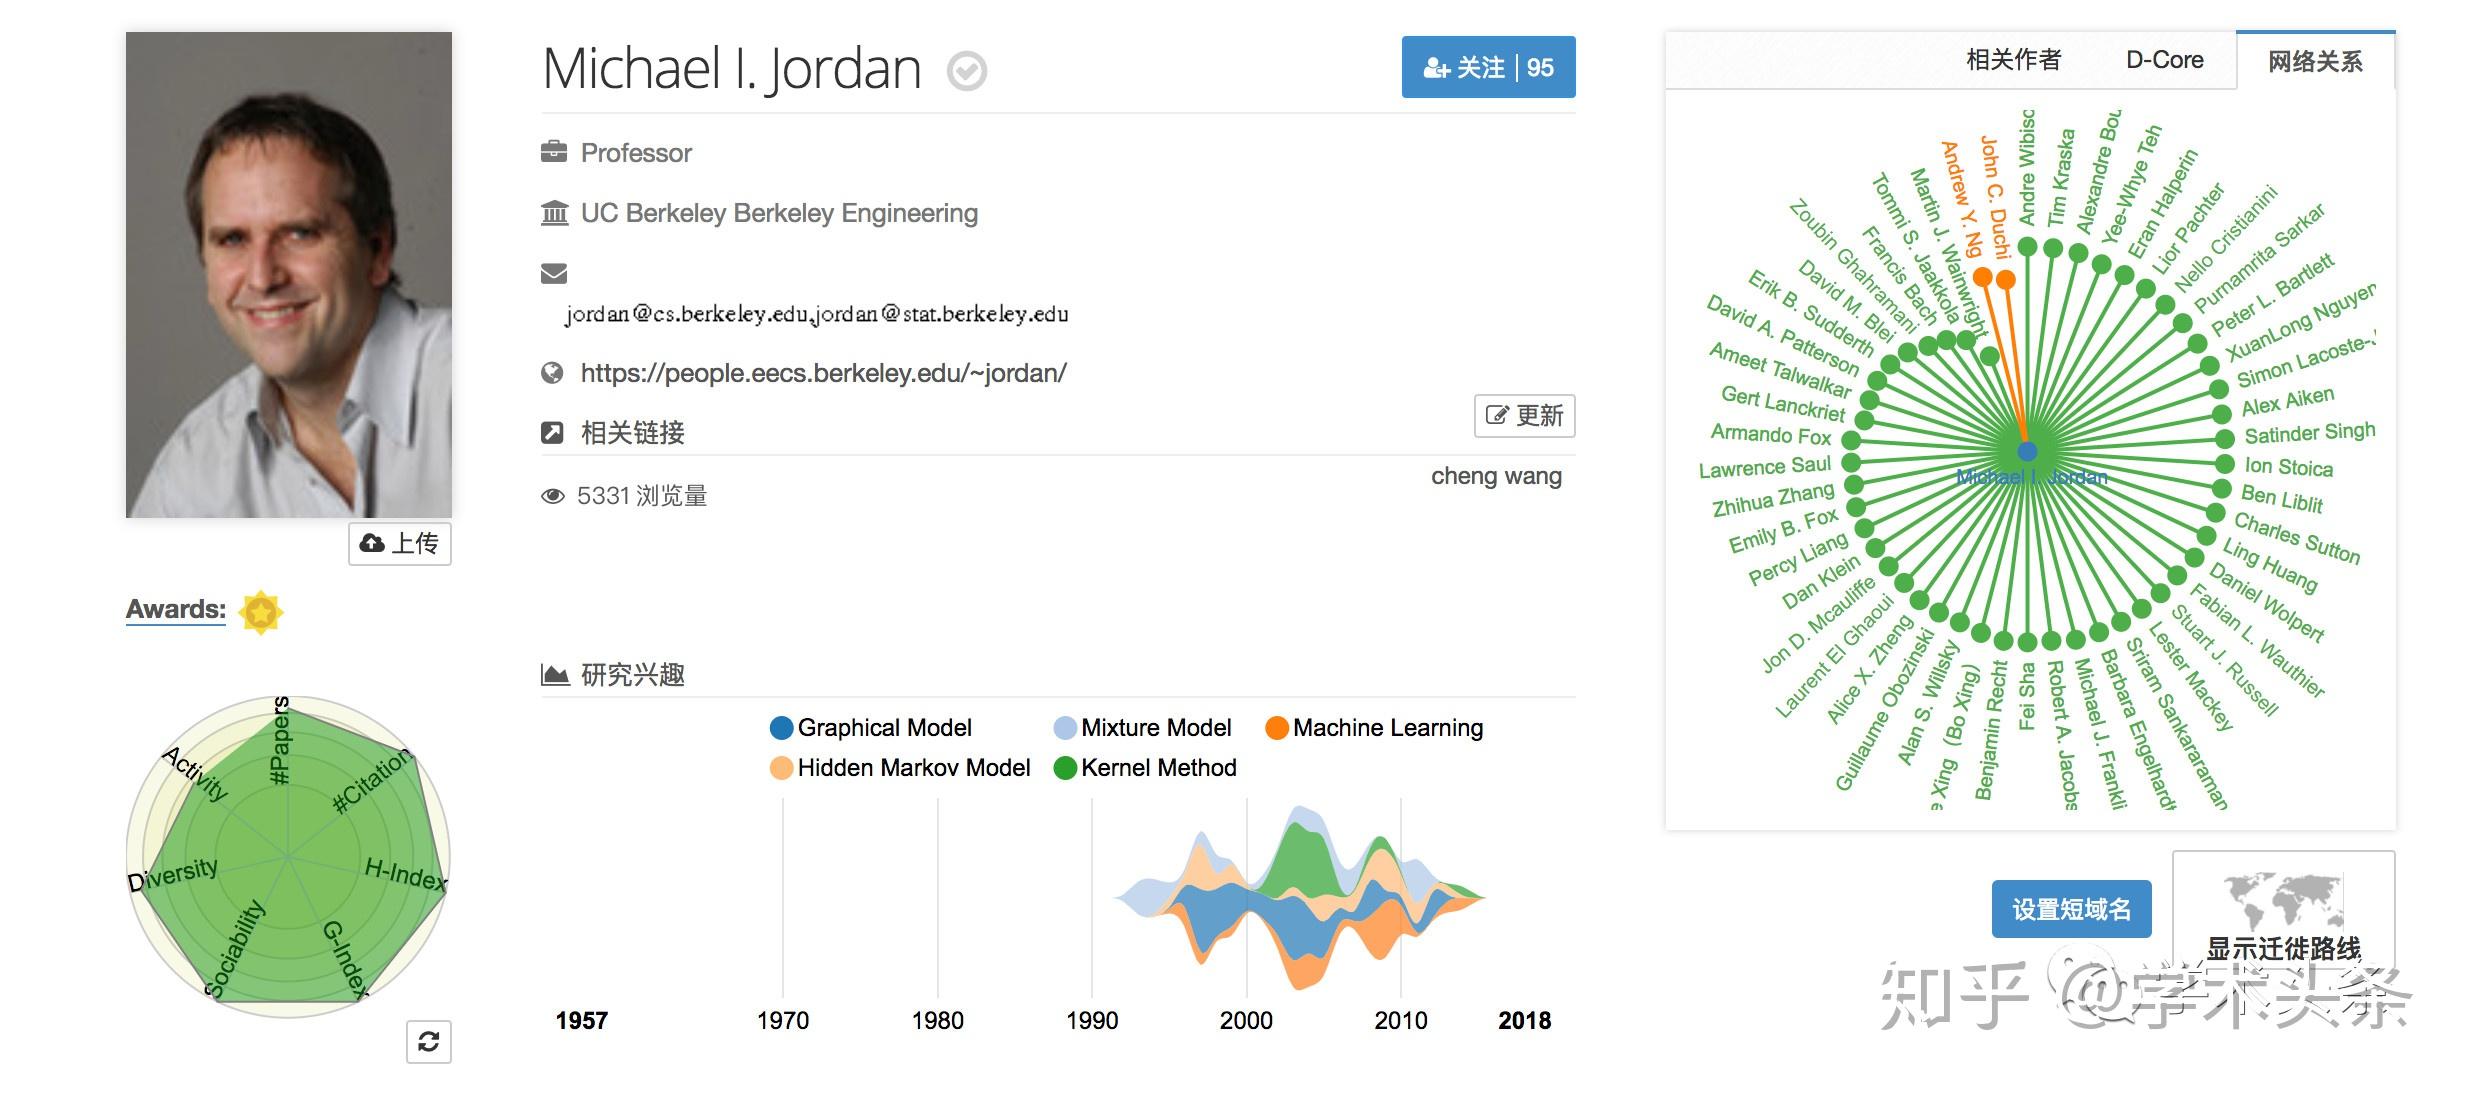Switch to the 相关作者 tab

(2013, 60)
